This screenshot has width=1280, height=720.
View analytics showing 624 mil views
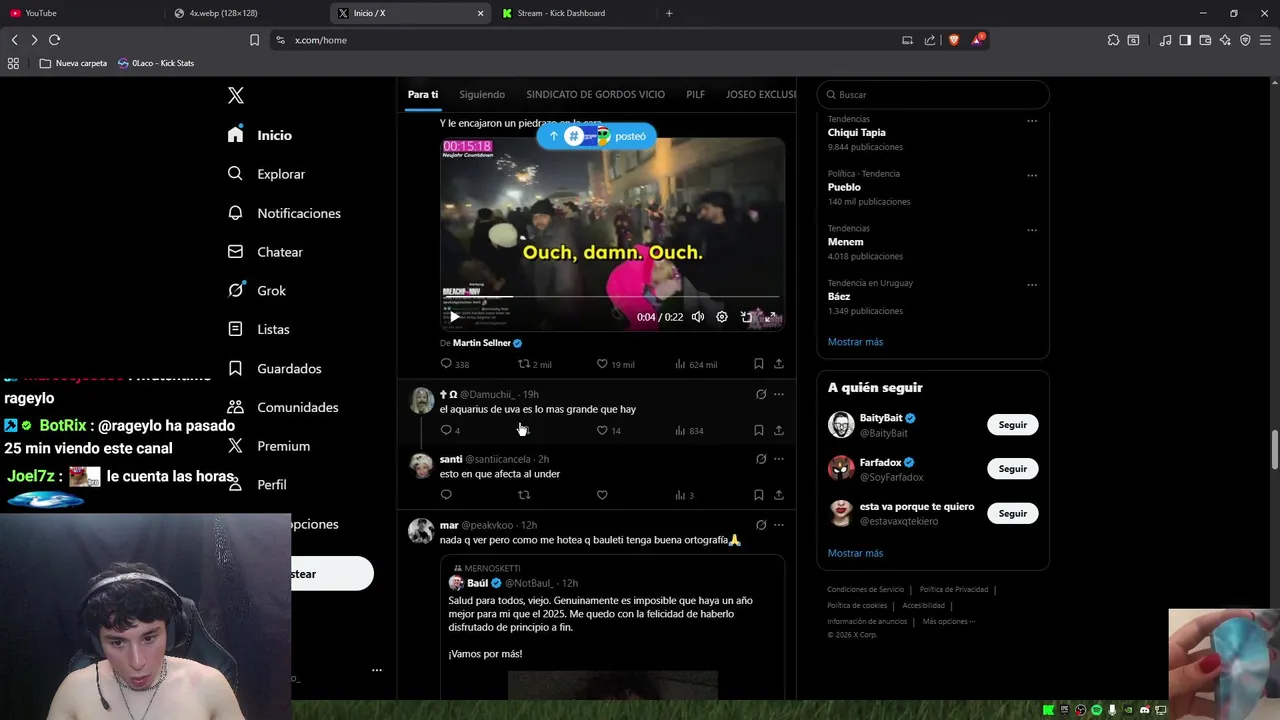pyautogui.click(x=695, y=364)
